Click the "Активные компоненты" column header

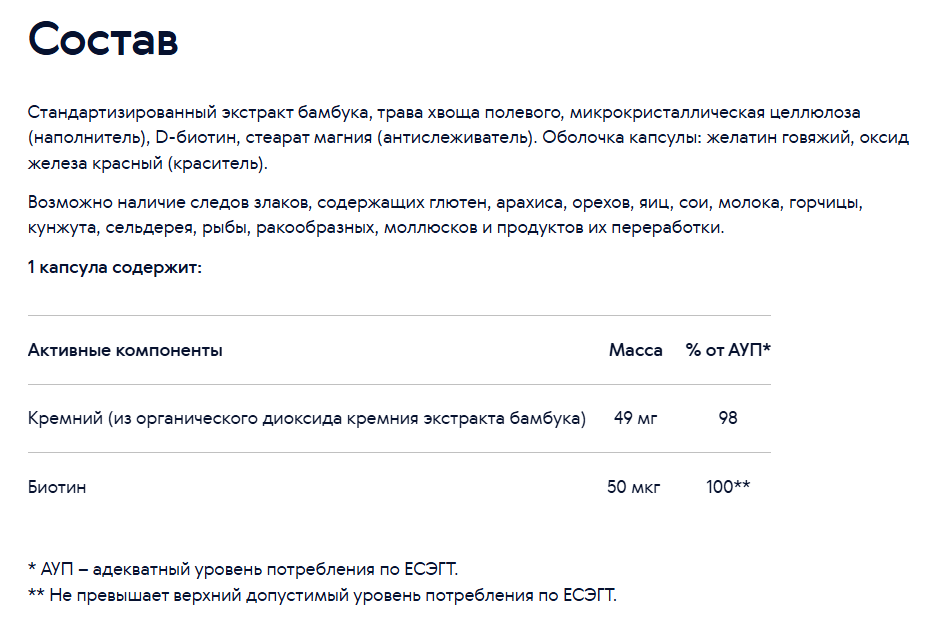(125, 350)
